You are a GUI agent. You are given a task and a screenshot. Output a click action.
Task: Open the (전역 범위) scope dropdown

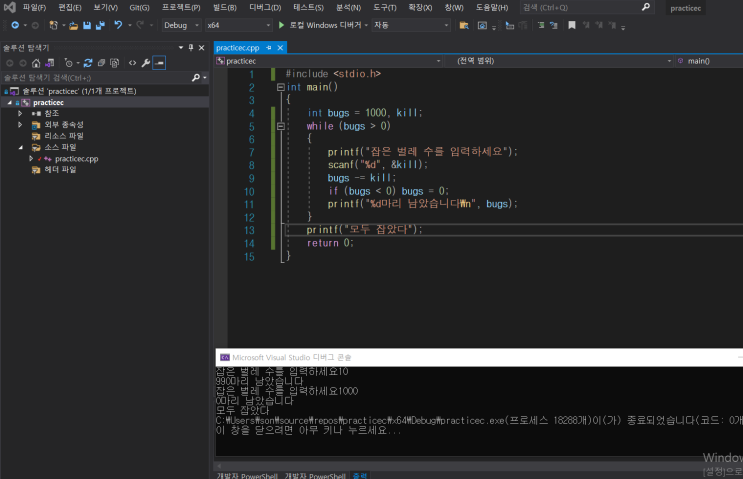click(x=559, y=61)
